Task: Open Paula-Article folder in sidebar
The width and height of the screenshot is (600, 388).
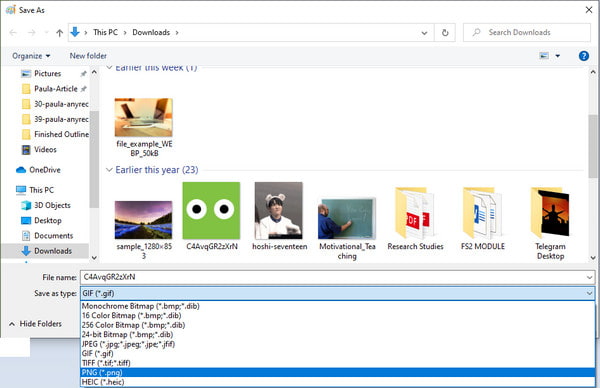Action: click(x=55, y=89)
